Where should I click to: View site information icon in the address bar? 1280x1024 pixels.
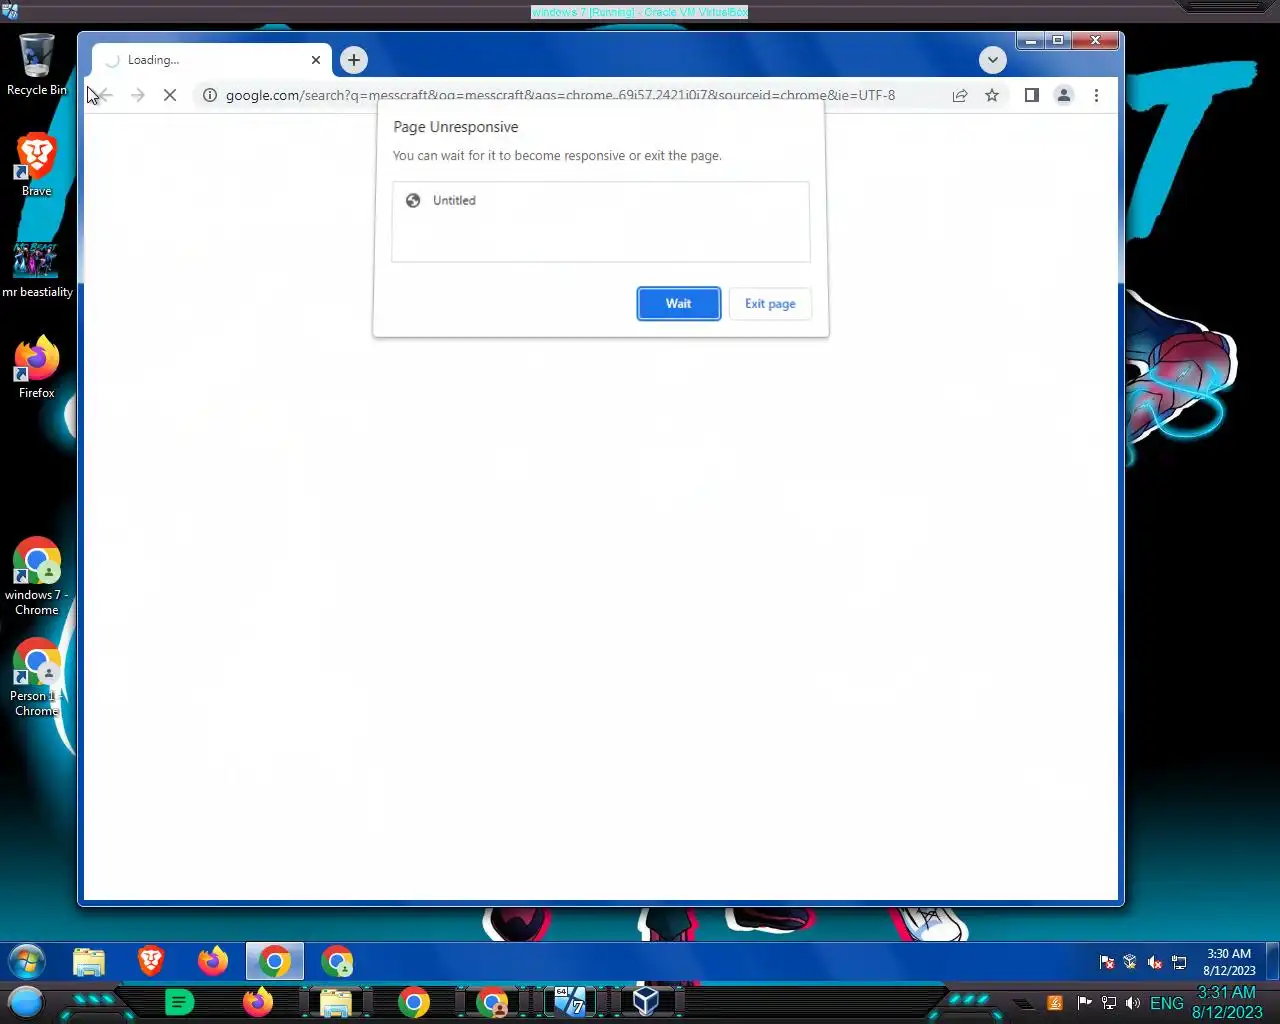point(210,95)
